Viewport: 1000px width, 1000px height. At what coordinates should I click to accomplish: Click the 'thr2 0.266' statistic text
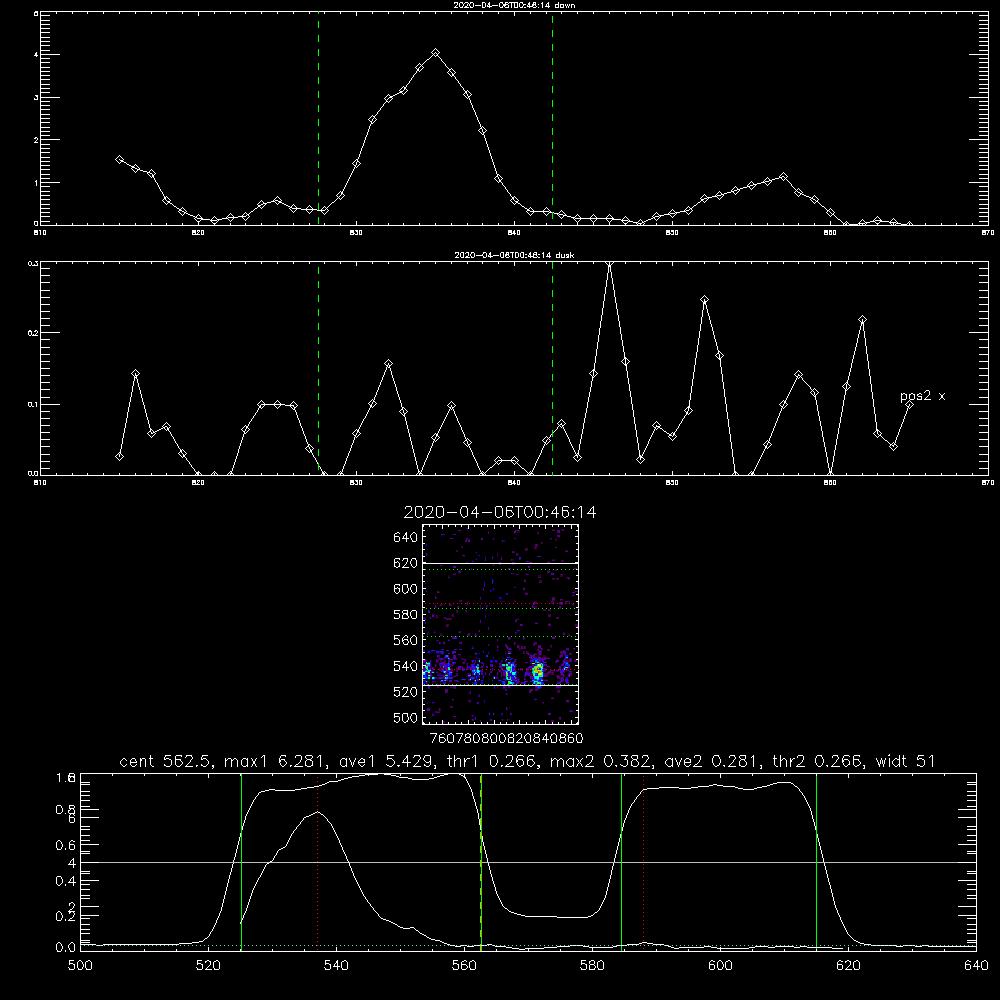pos(817,761)
